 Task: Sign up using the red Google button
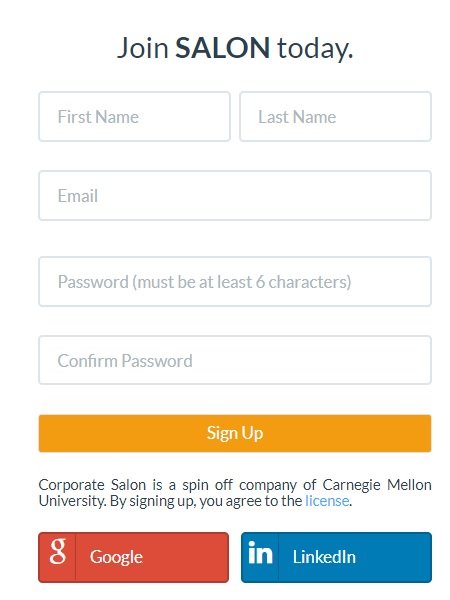coord(134,557)
